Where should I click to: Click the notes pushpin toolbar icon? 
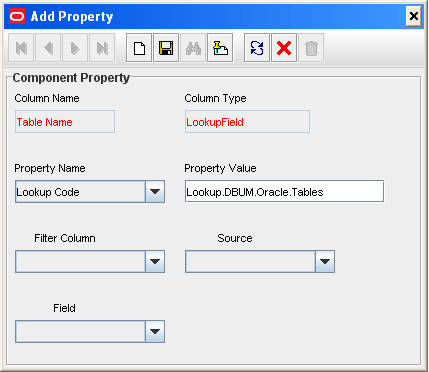pos(220,48)
